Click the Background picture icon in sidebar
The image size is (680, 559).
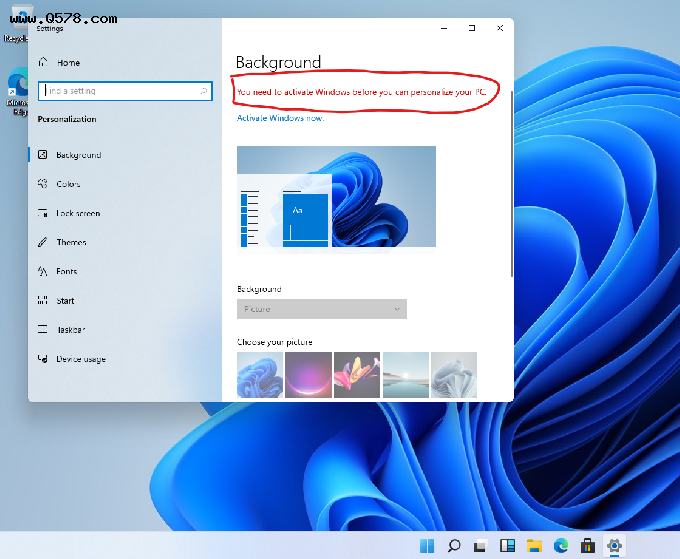42,155
